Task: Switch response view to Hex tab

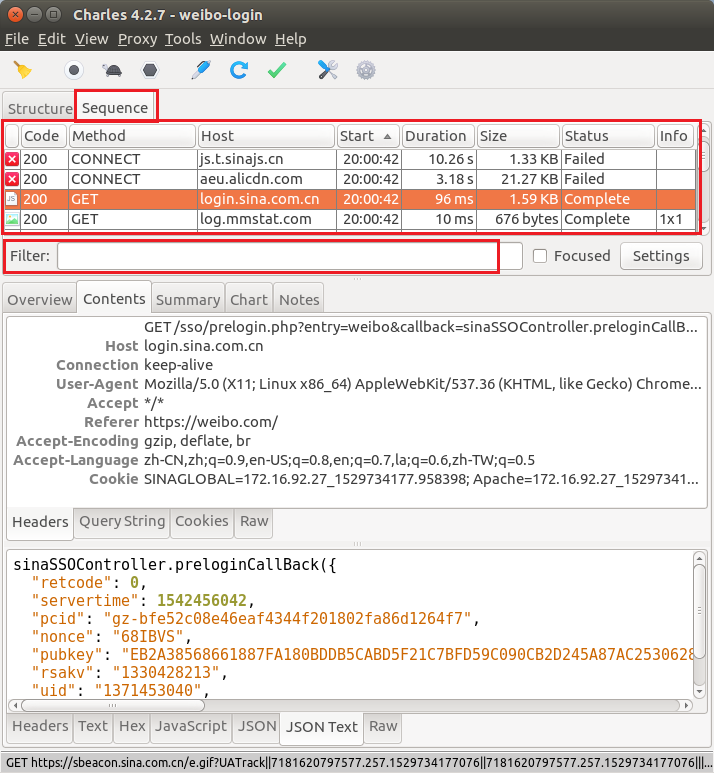Action: (x=132, y=726)
